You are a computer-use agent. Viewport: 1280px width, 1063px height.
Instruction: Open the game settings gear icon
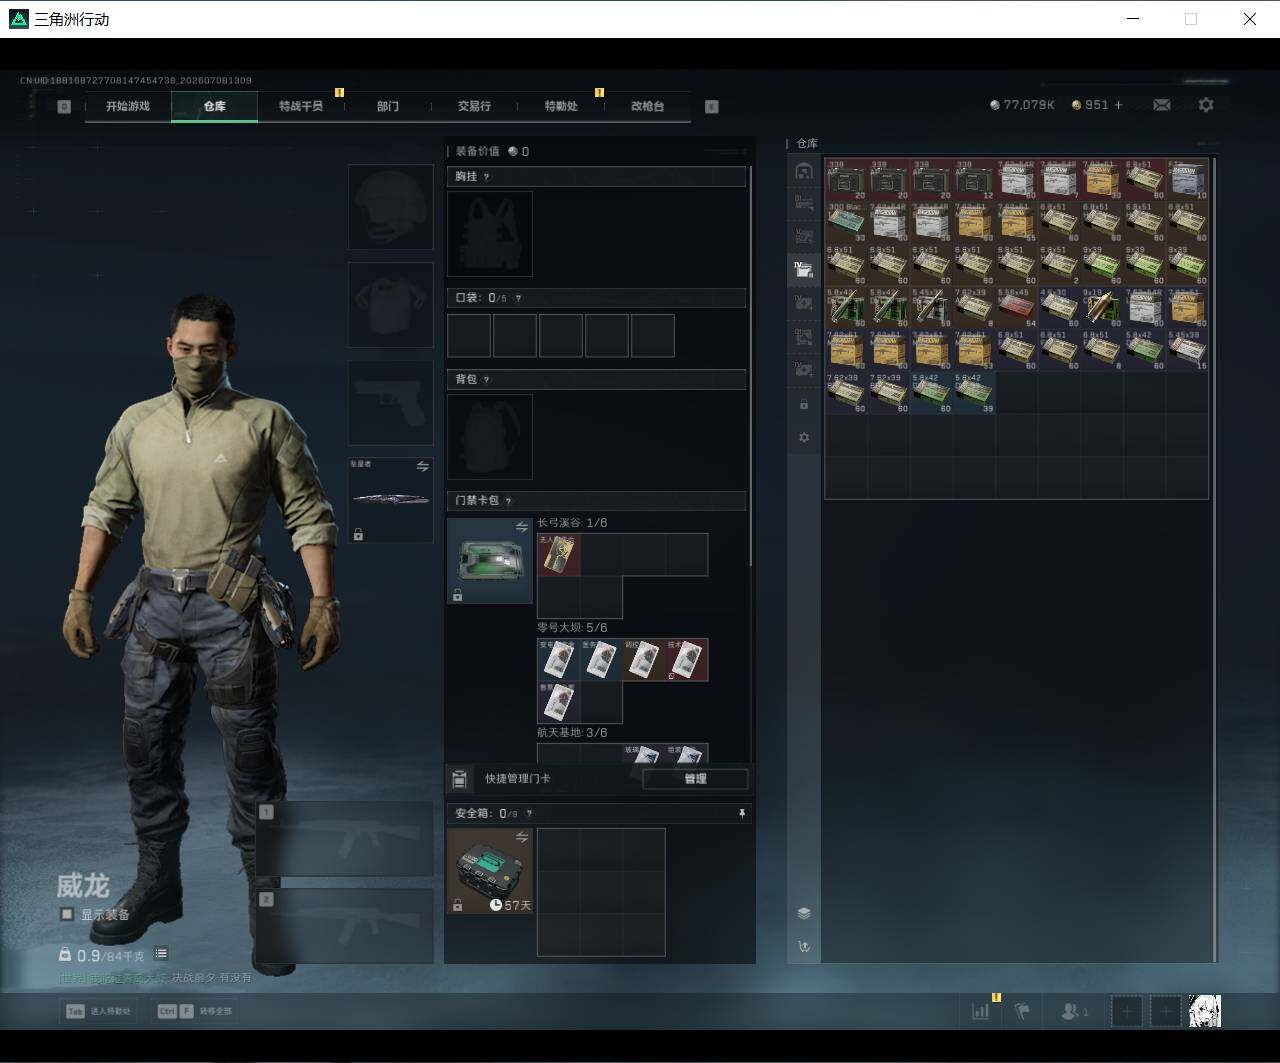point(1206,105)
